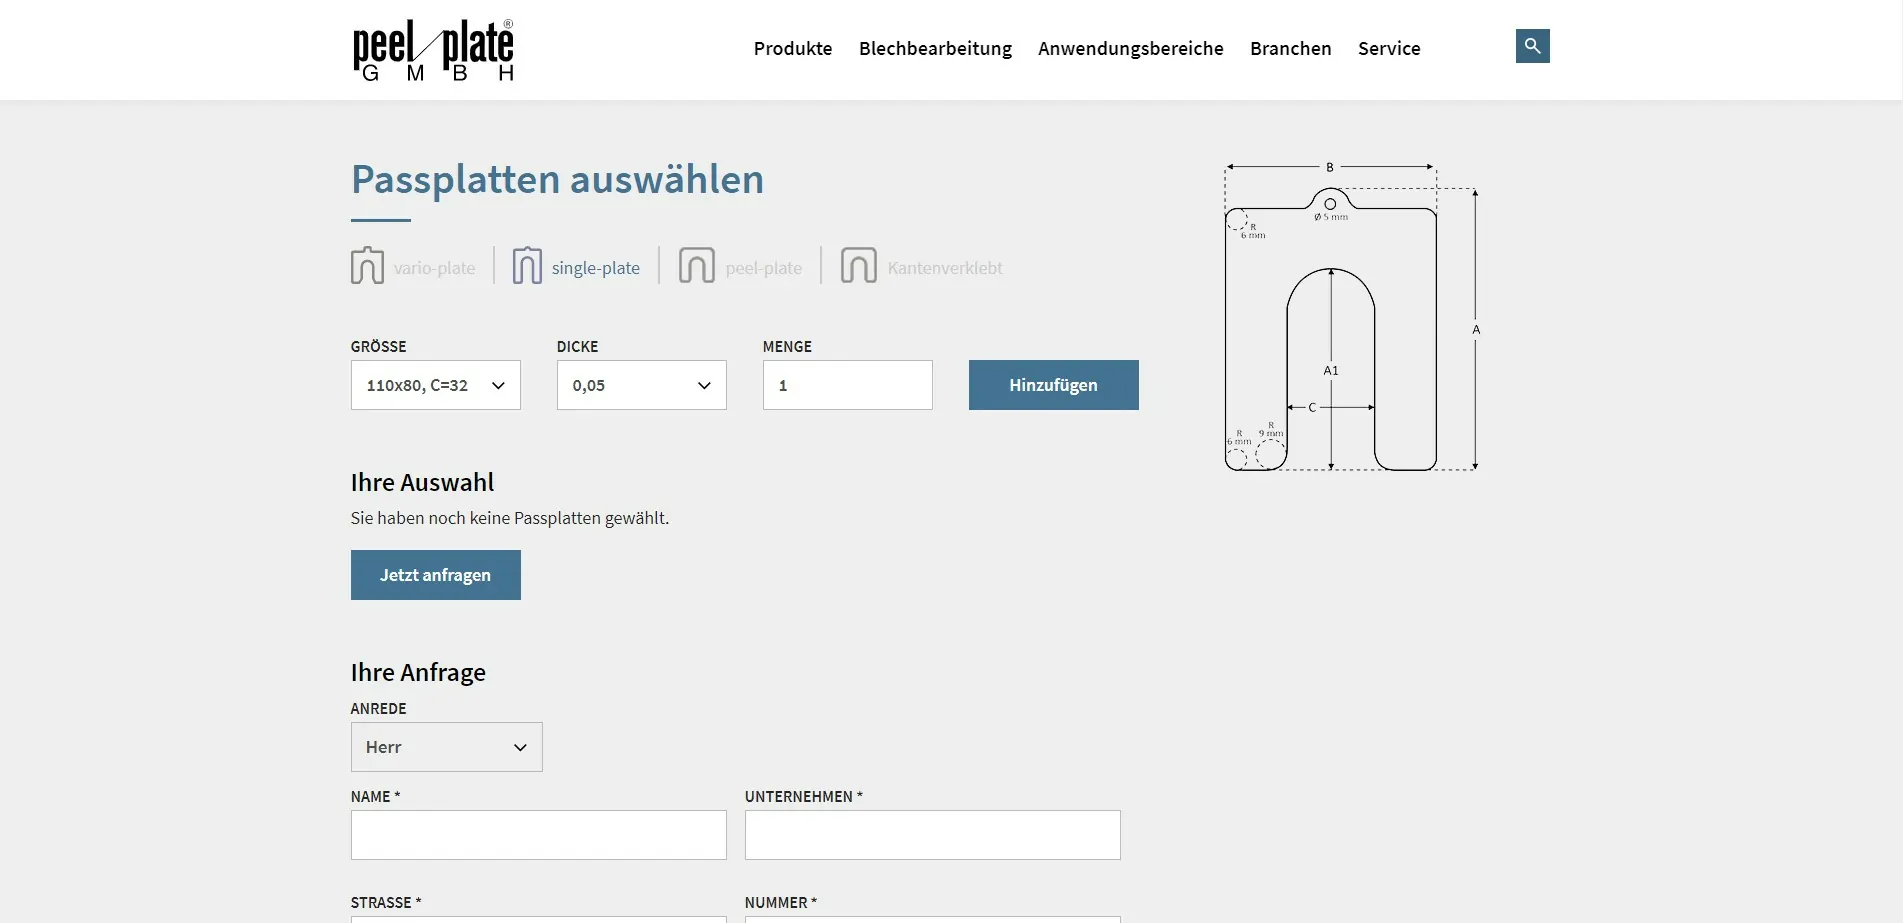Open the Branchen menu item
Viewport: 1903px width, 923px height.
click(x=1290, y=49)
